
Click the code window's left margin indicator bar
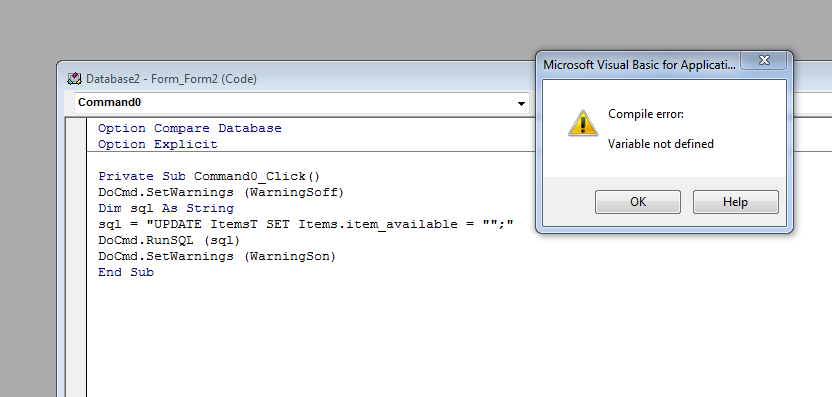click(x=75, y=257)
